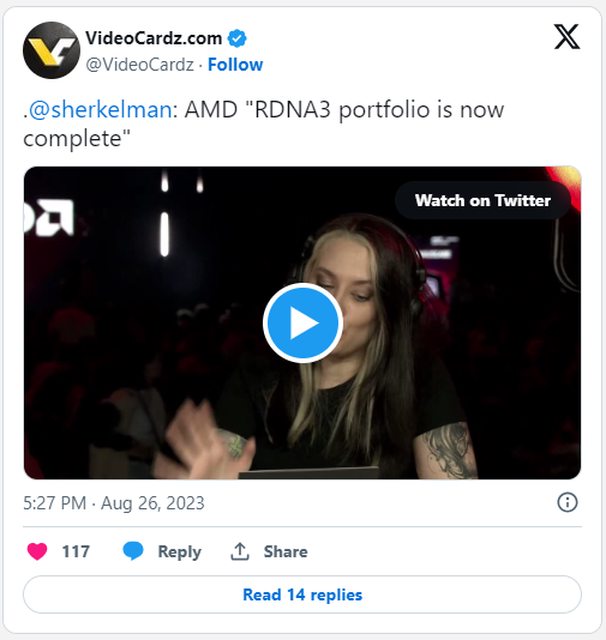The width and height of the screenshot is (606, 640).
Task: Follow the VideoCardz account
Action: 235,64
